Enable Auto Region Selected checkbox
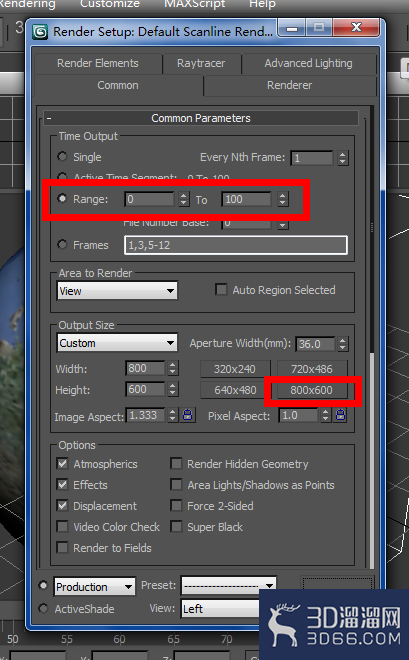 point(221,289)
